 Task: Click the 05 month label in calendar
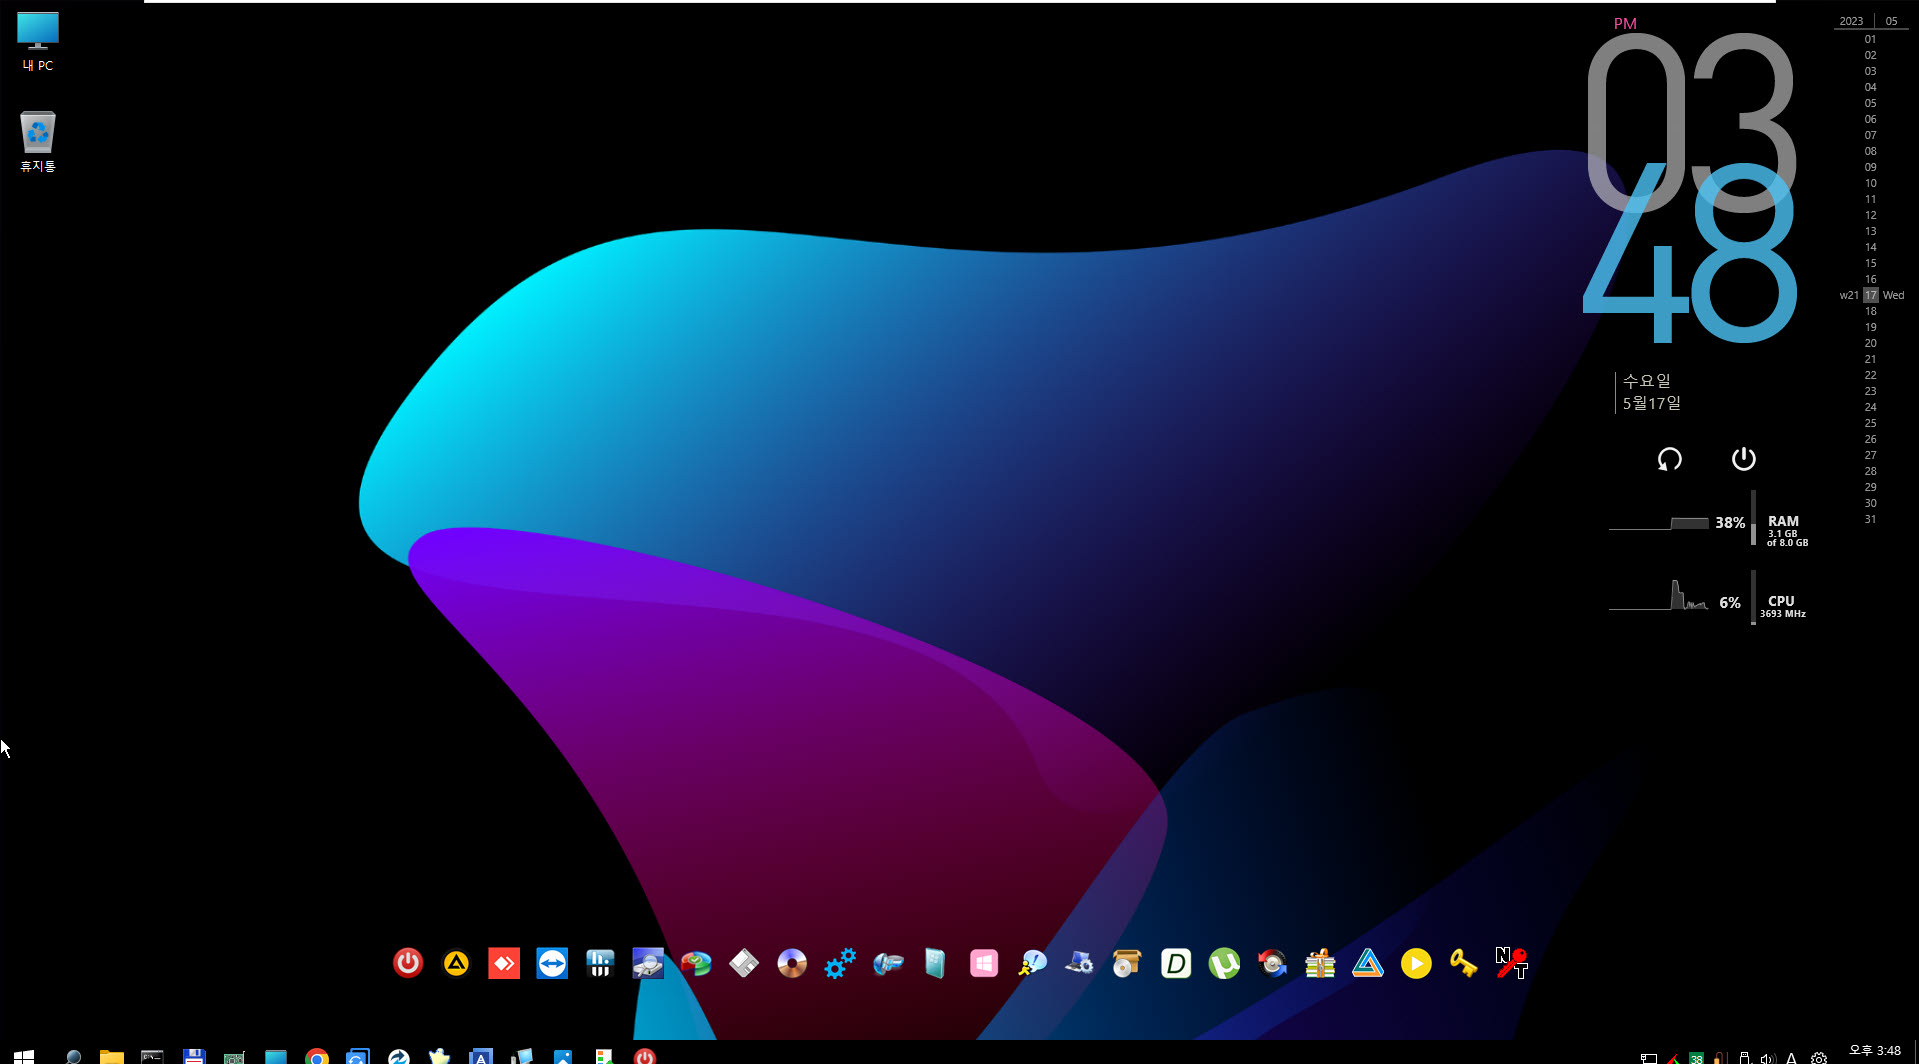(x=1891, y=21)
